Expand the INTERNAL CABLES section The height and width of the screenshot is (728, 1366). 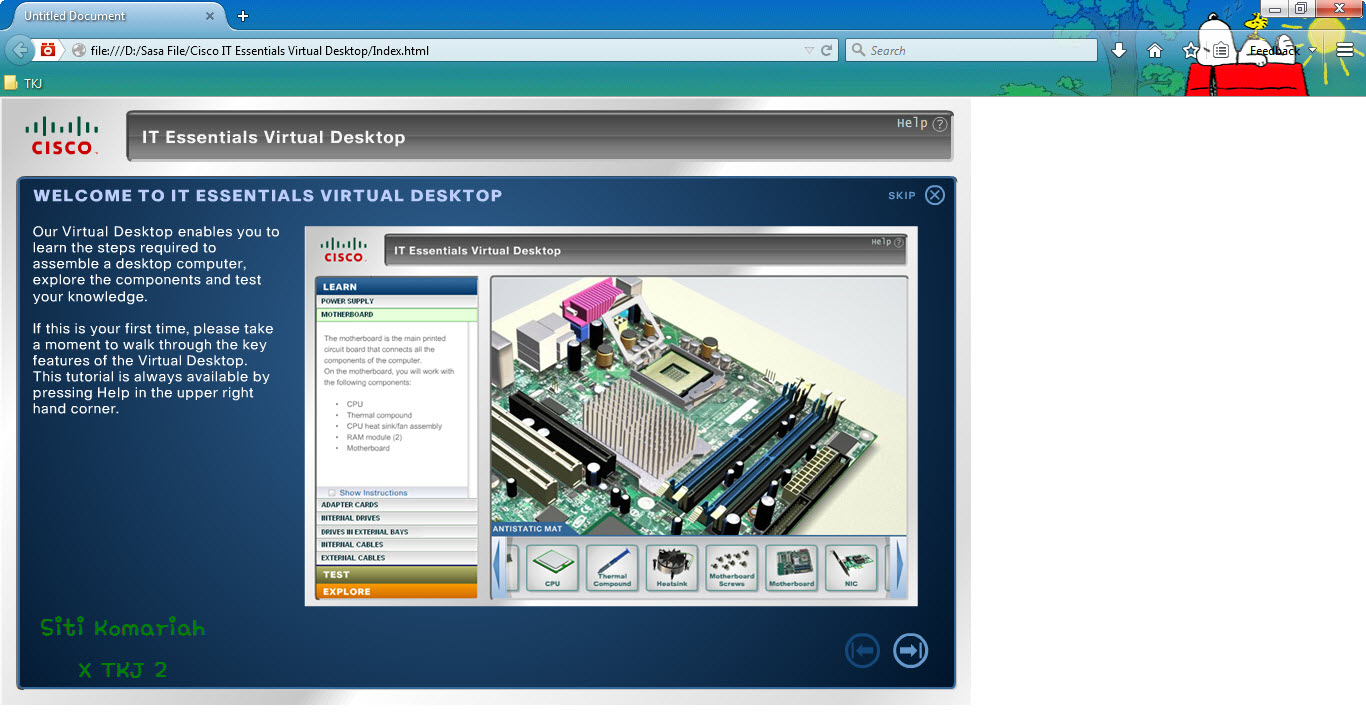point(396,544)
